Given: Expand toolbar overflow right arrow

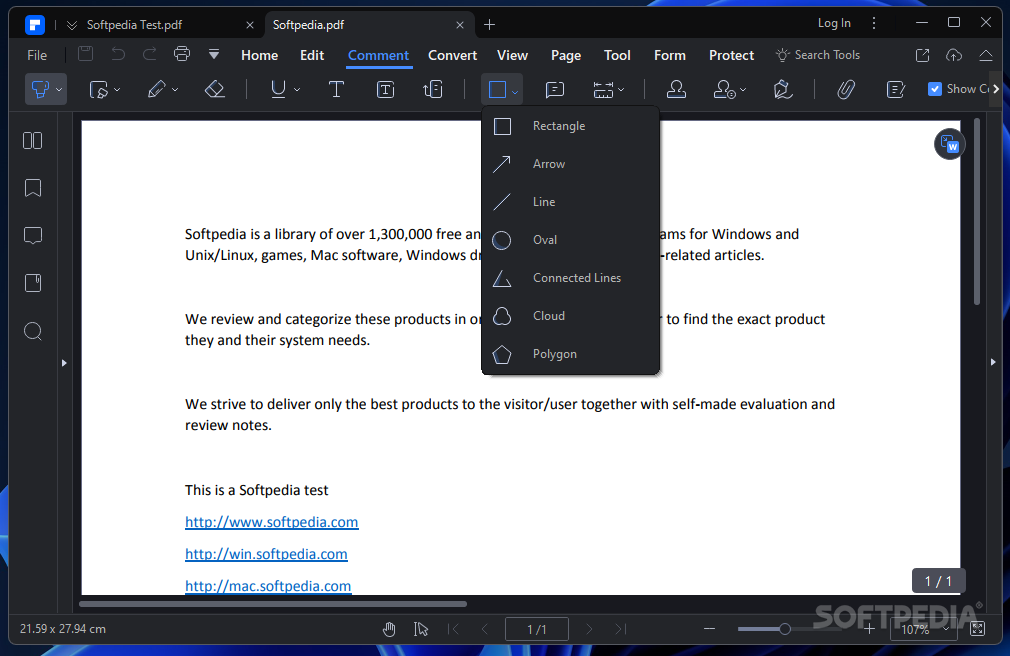Looking at the screenshot, I should point(996,89).
